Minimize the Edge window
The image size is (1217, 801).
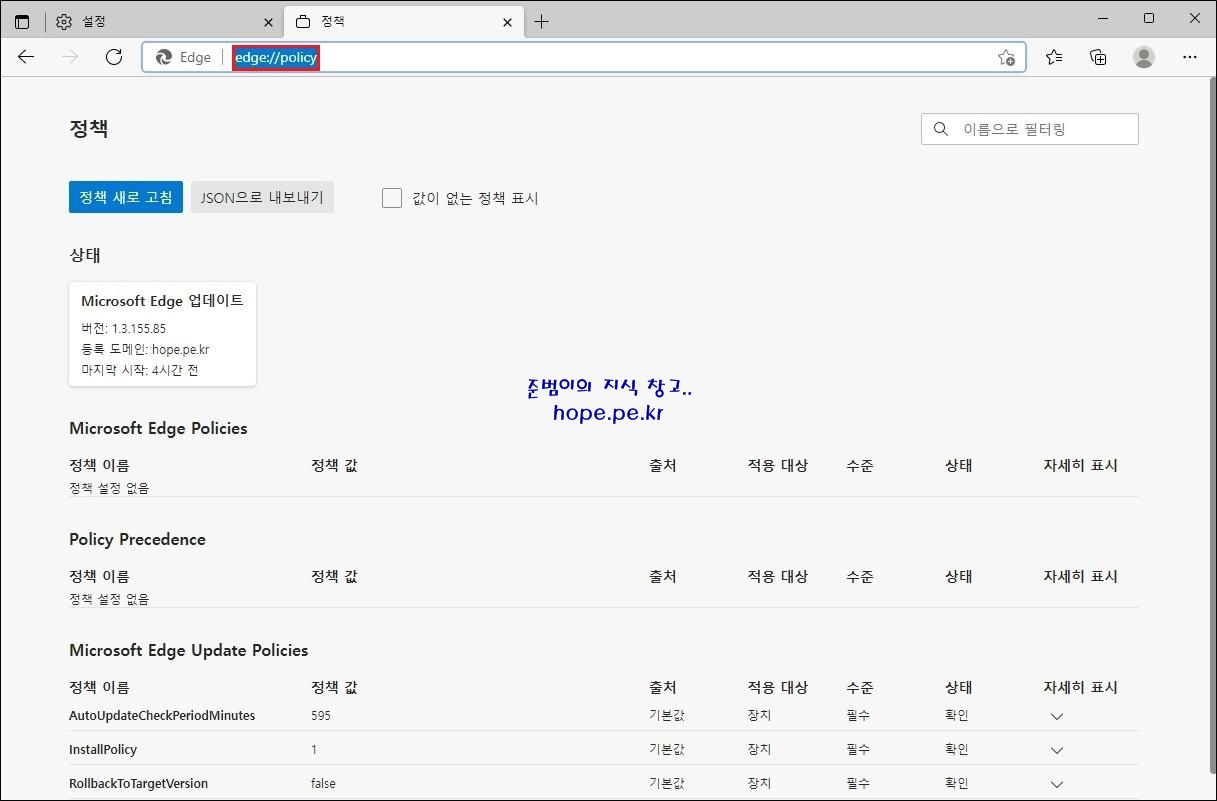[x=1103, y=18]
